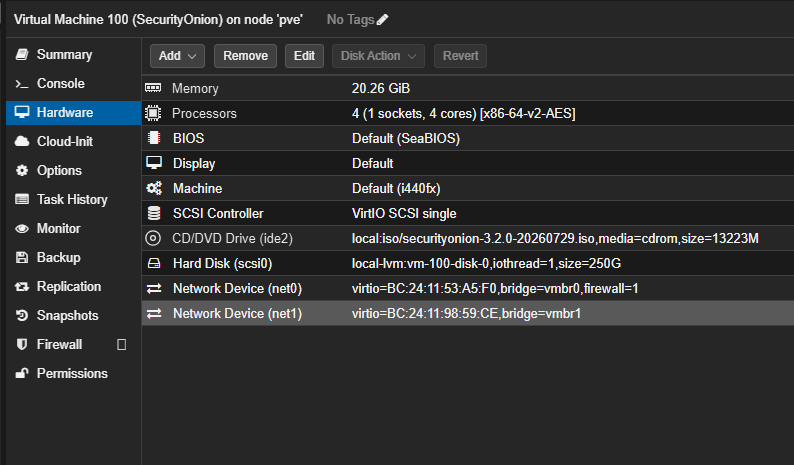Click the 20.26 GiB memory value
Viewport: 794px width, 465px height.
point(381,89)
